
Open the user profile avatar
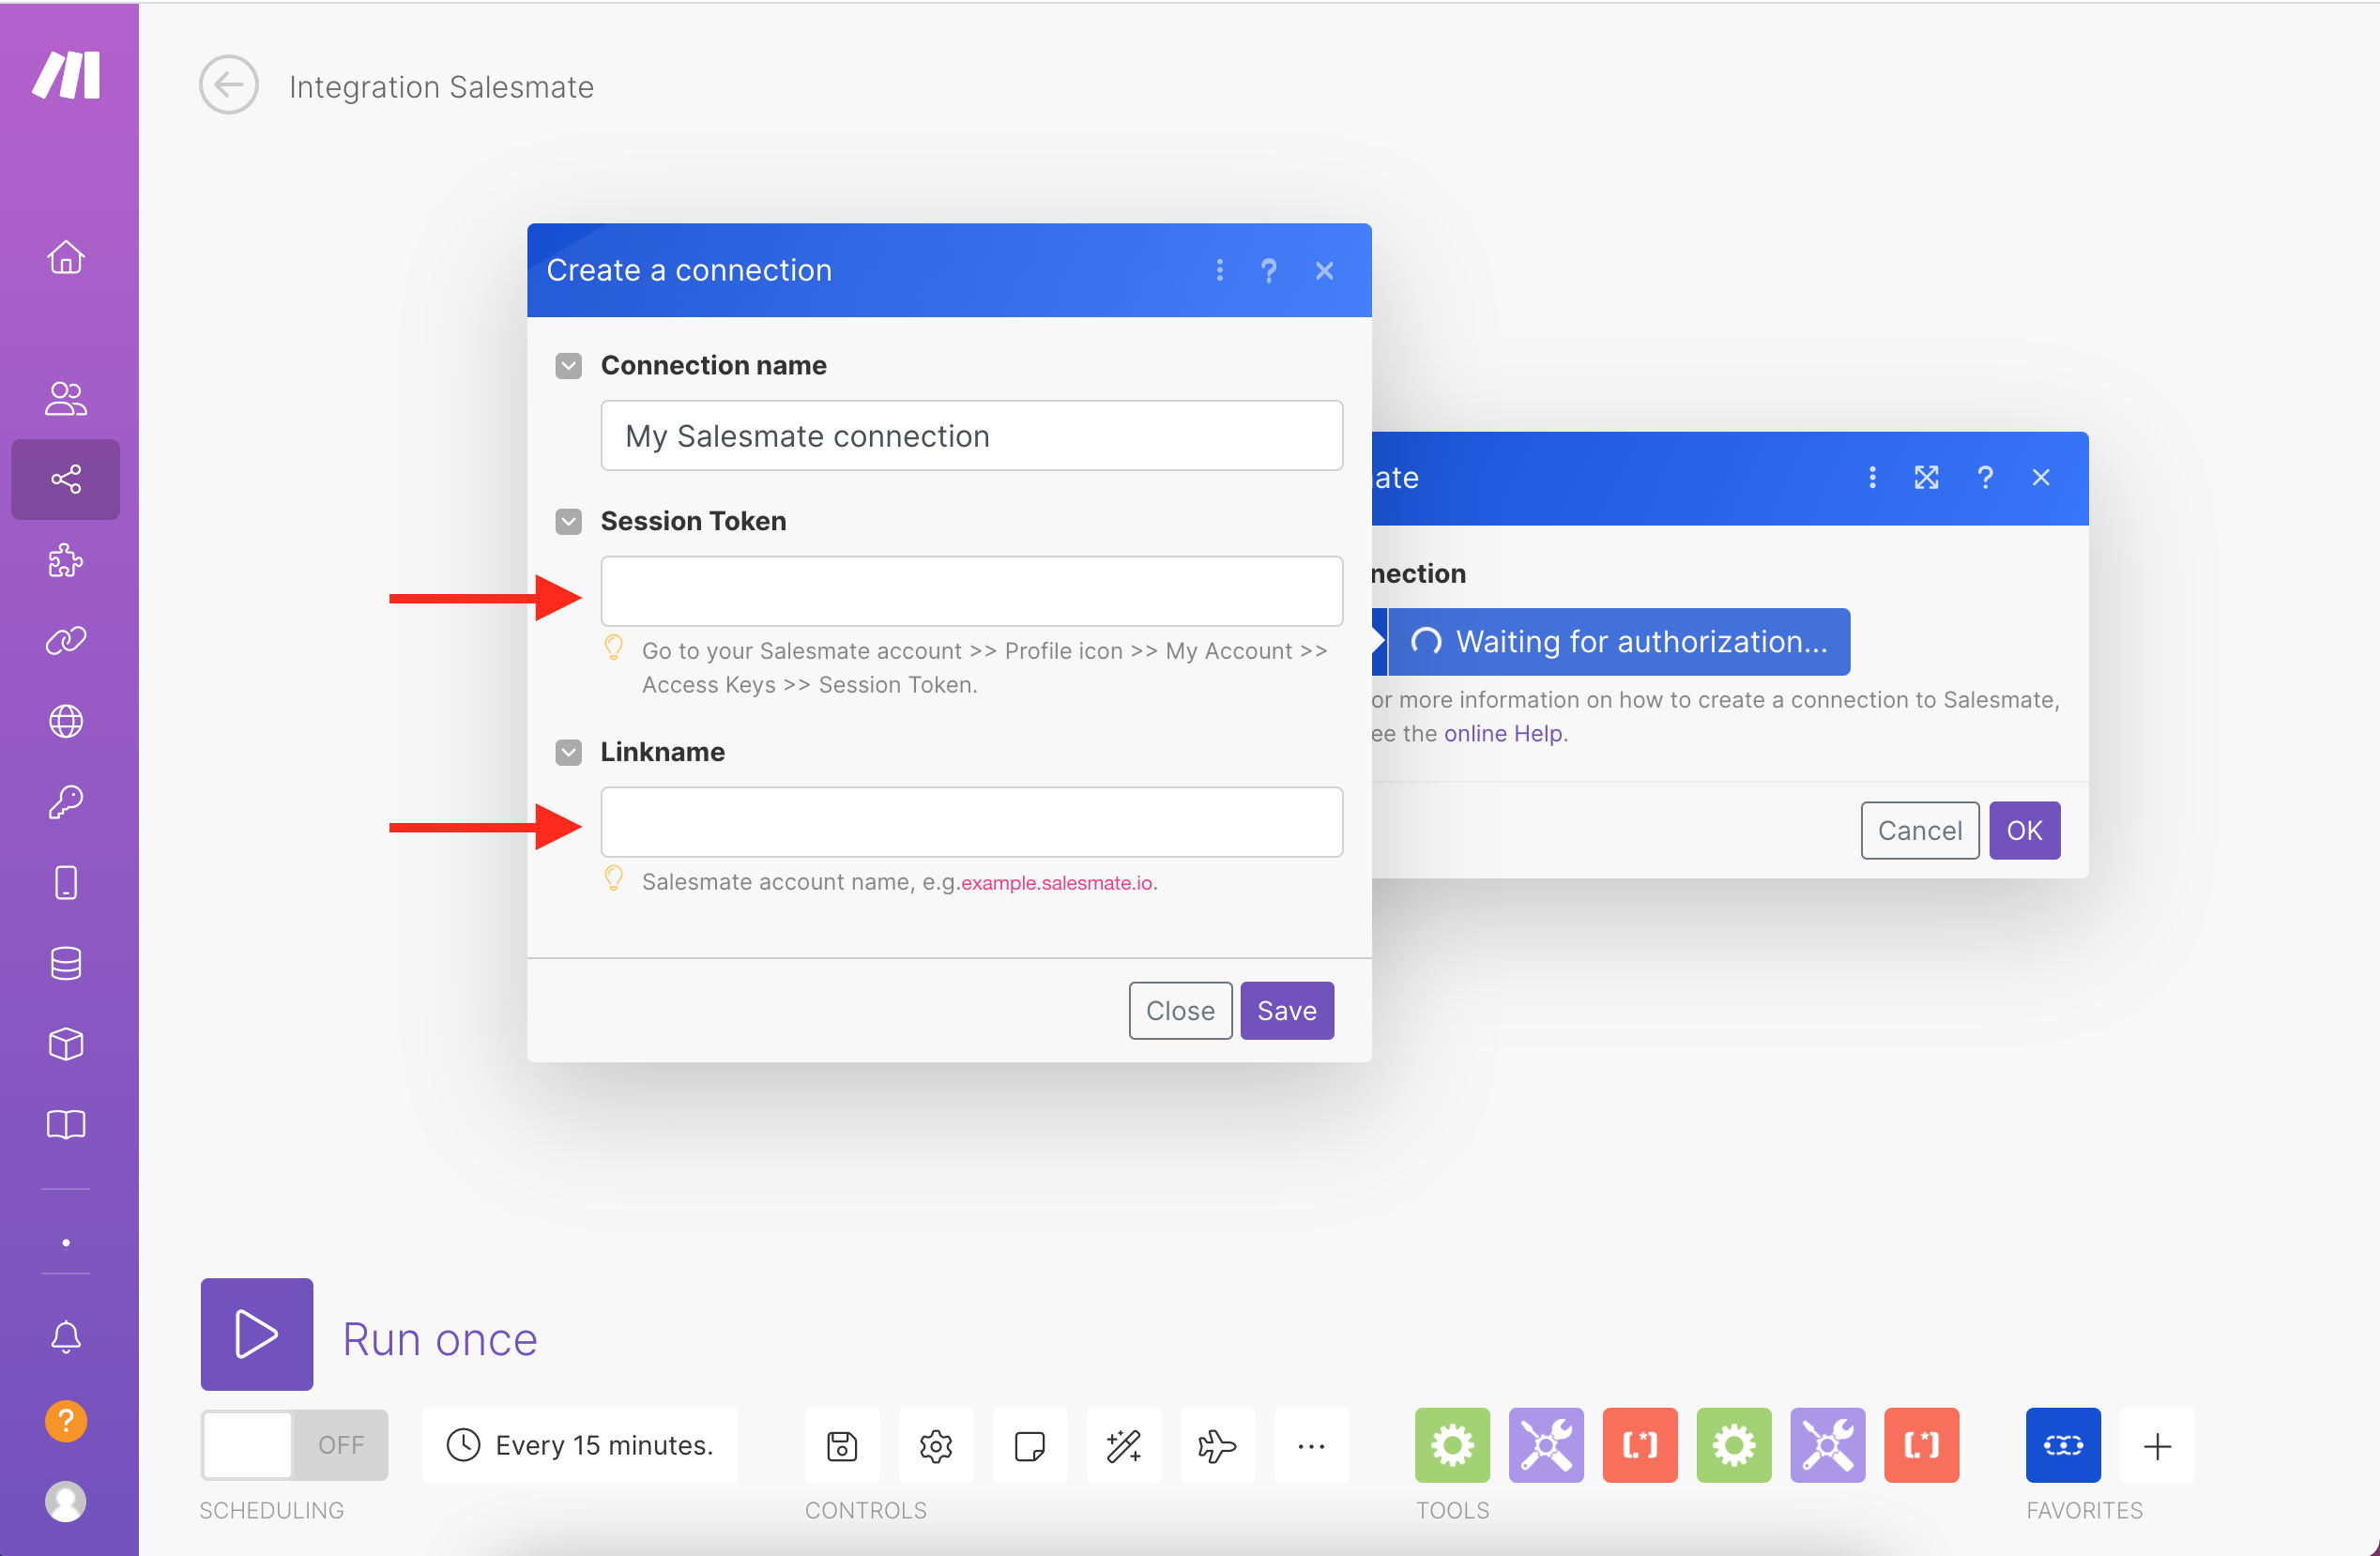pyautogui.click(x=66, y=1502)
